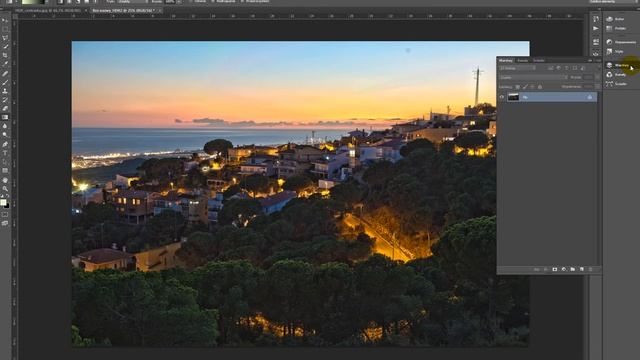Create a new layer

582,269
